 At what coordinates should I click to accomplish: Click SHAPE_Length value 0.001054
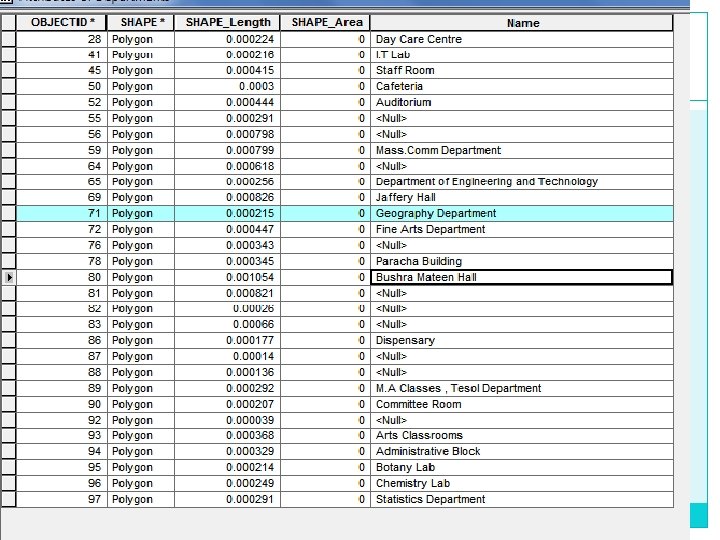point(227,277)
